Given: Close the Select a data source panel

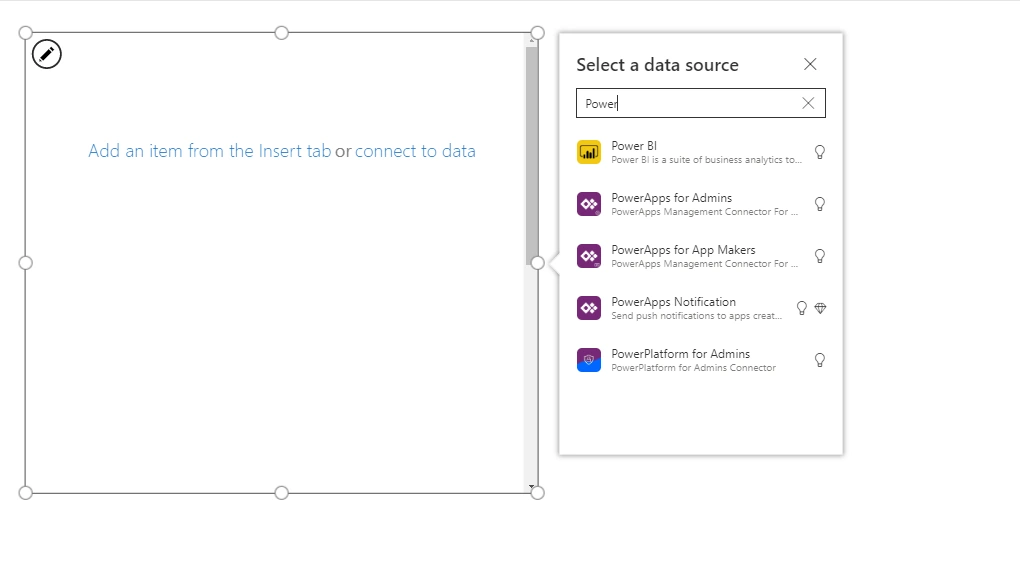Looking at the screenshot, I should (x=810, y=64).
